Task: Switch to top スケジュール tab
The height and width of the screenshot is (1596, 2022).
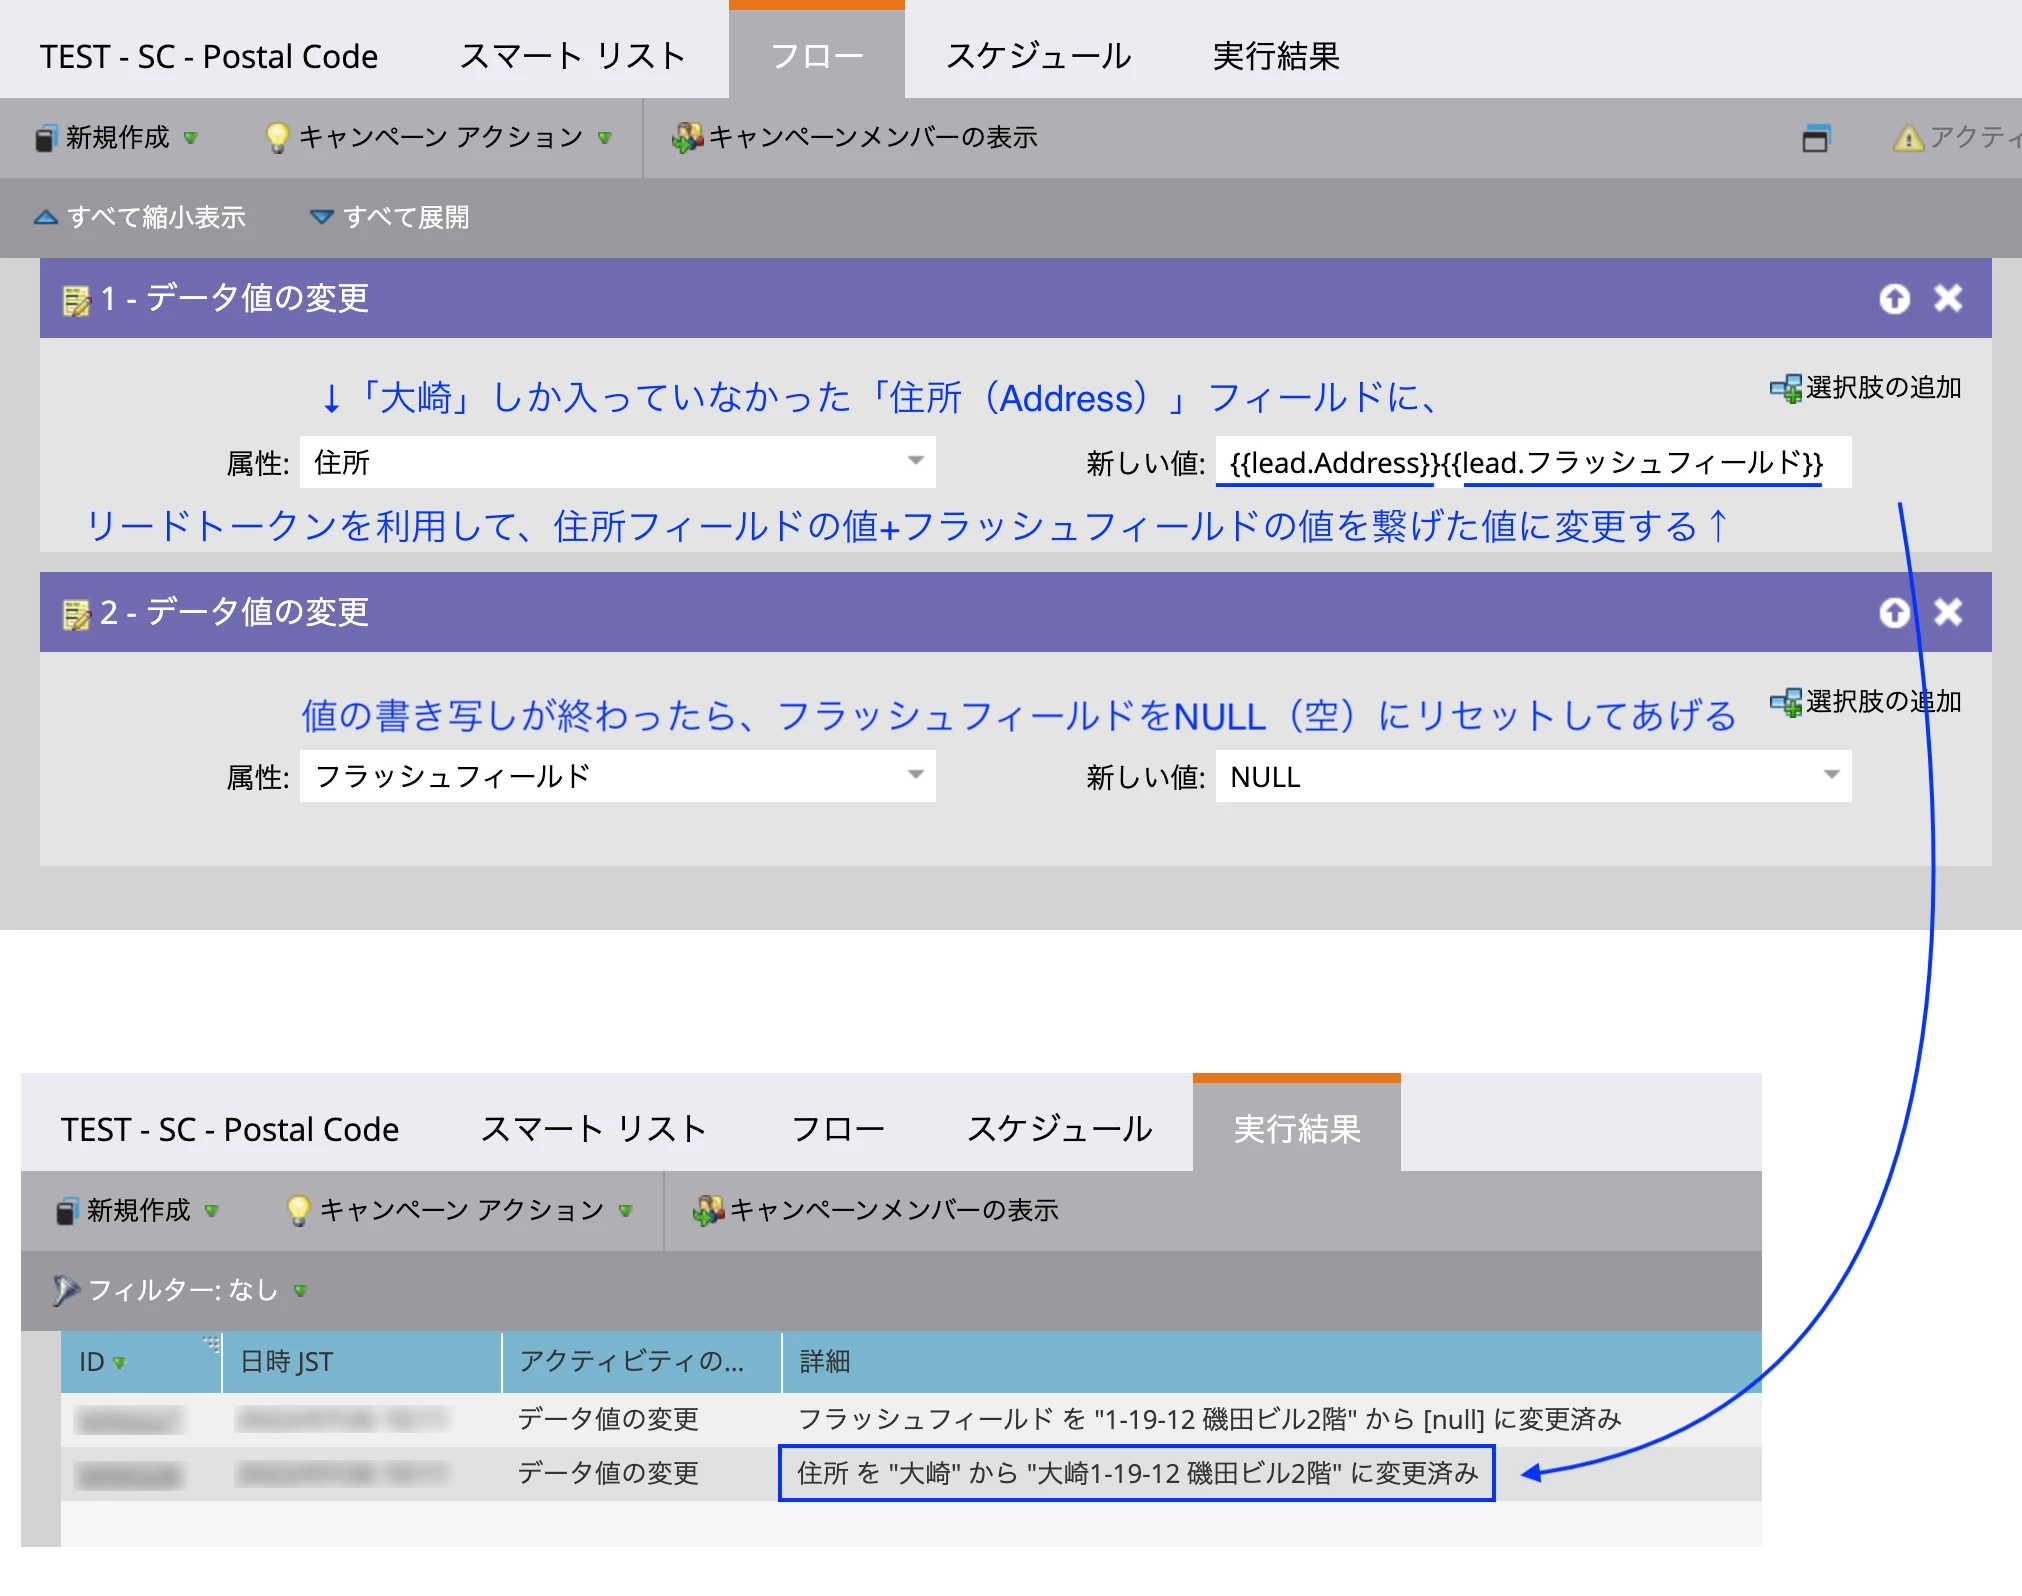Action: point(1038,56)
